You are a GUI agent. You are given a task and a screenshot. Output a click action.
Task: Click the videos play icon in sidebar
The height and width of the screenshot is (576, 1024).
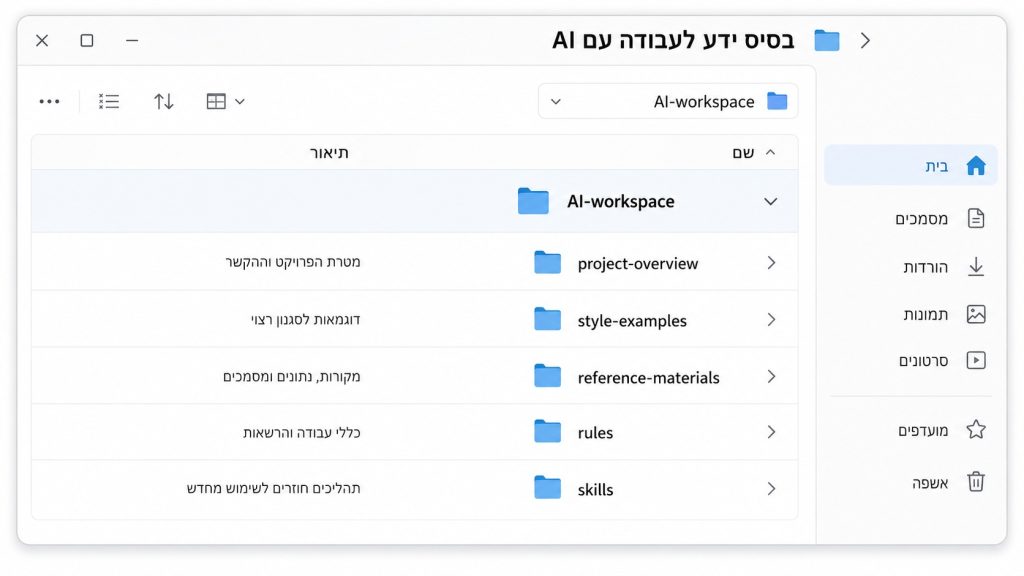click(x=976, y=360)
